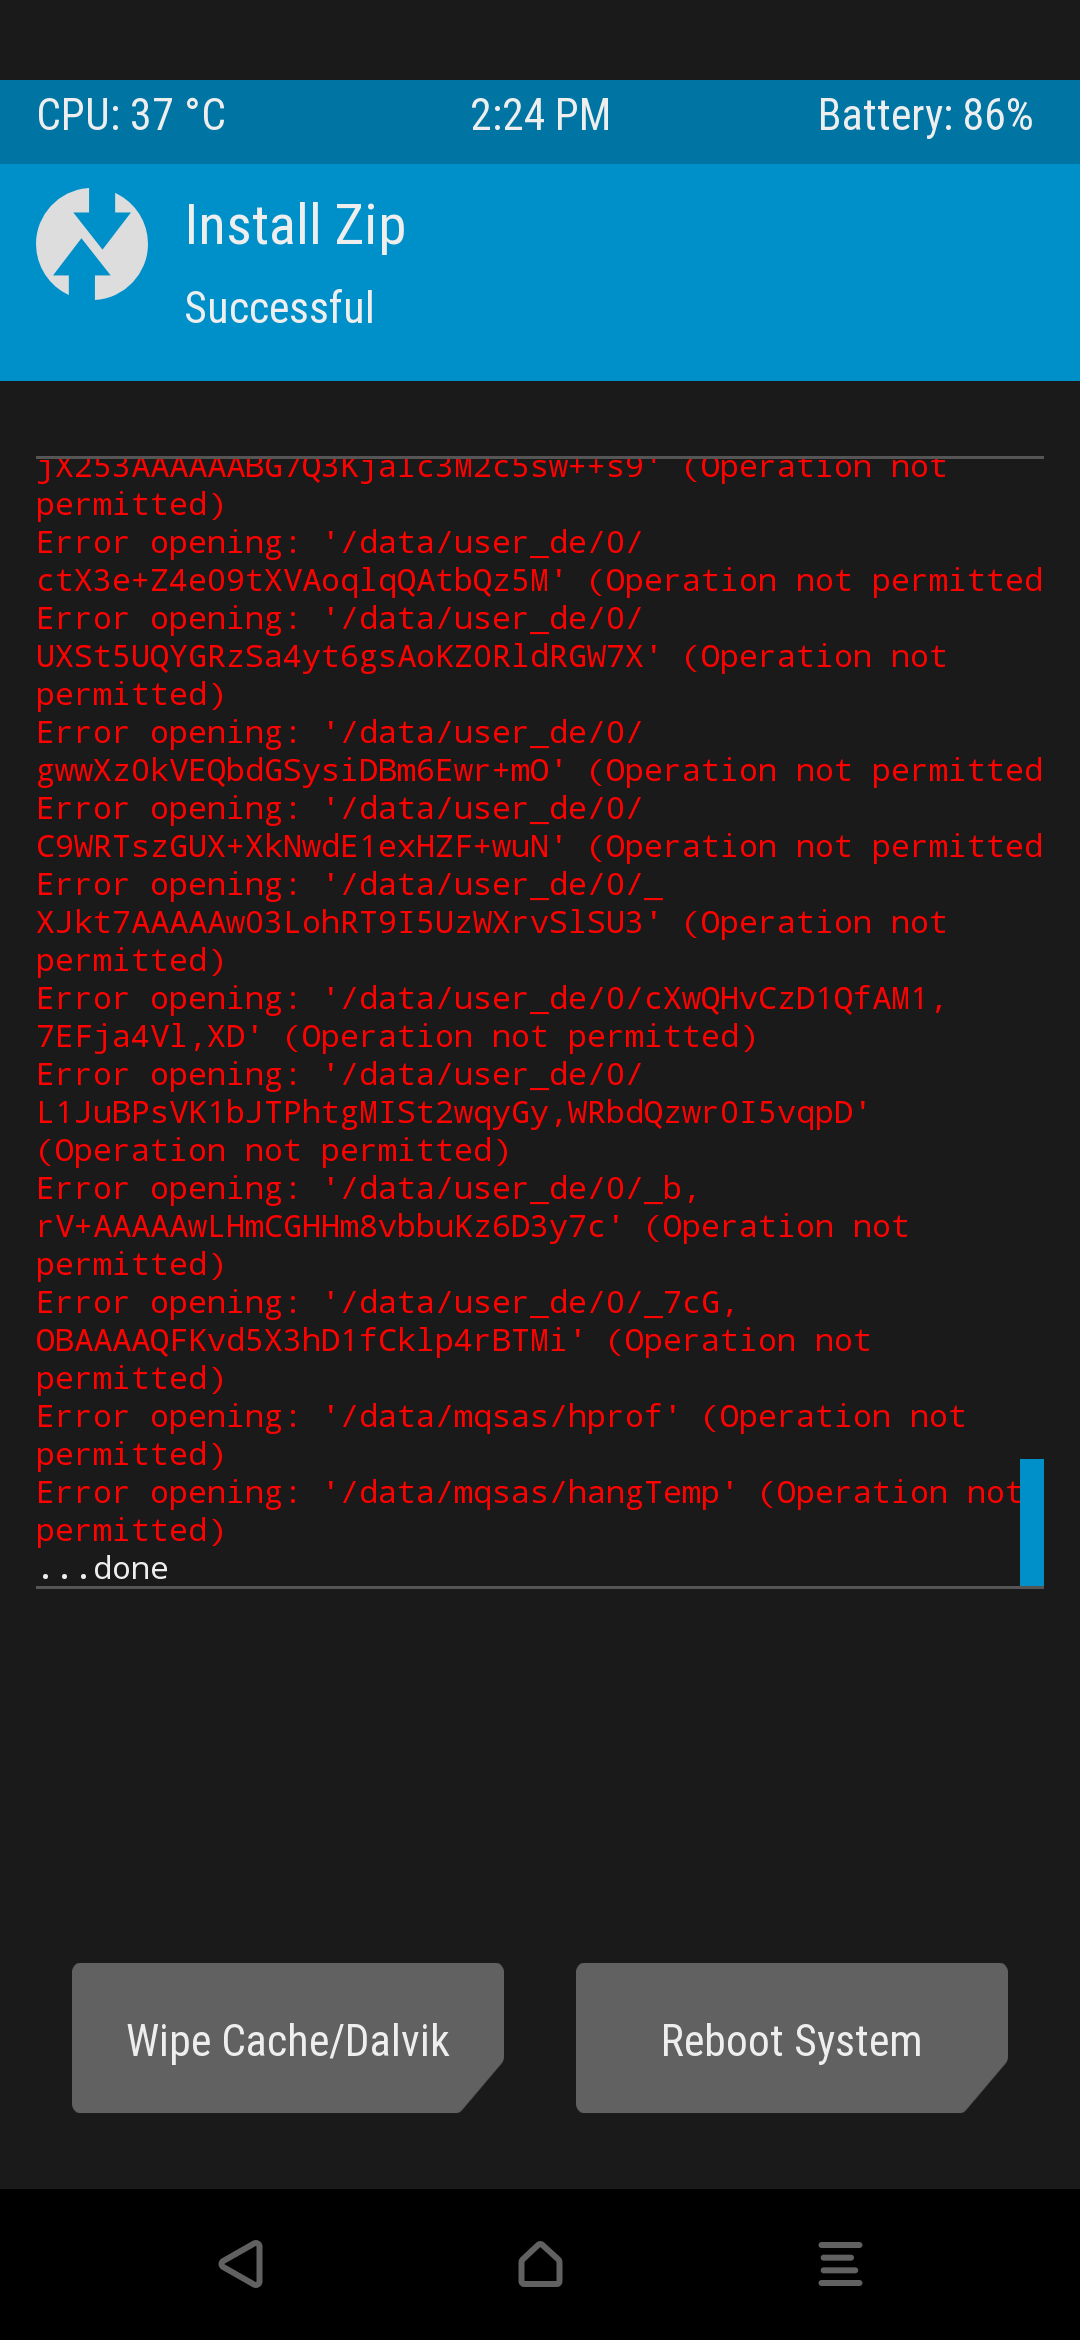The height and width of the screenshot is (2340, 1080).
Task: Tap the 'cXwQHvCzD1QfAM1' error log line
Action: (492, 1017)
